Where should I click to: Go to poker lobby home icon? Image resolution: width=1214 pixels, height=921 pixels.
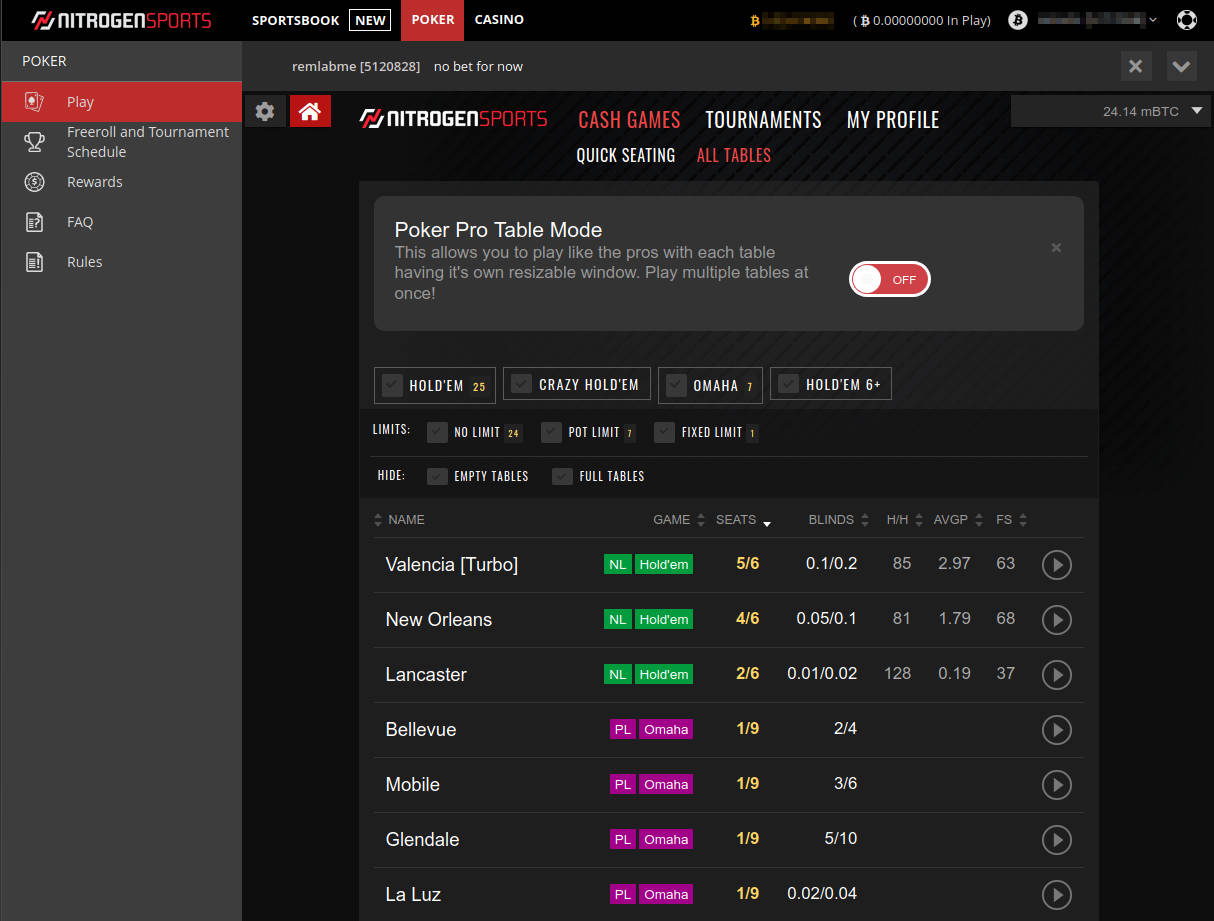[x=310, y=111]
